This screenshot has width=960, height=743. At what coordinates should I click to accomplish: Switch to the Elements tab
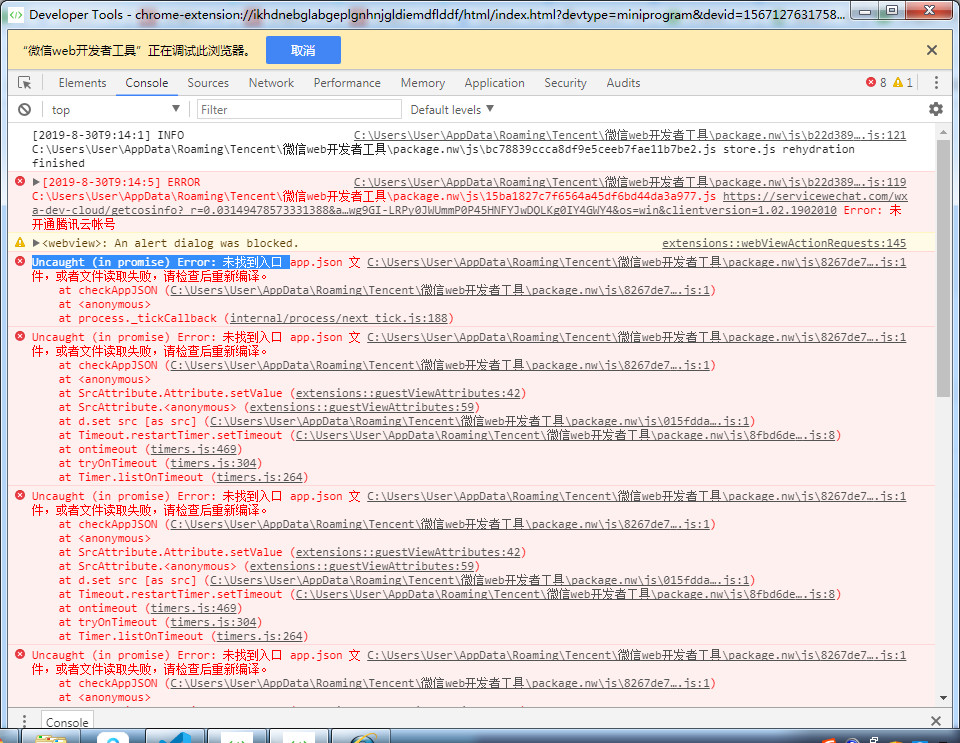tap(82, 83)
